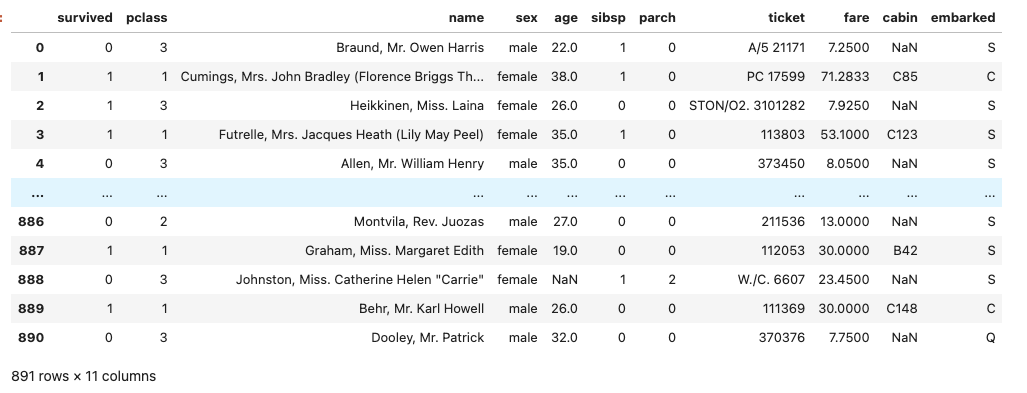
Task: Click the '891 rows × 11 columns' summary text
Action: tap(84, 377)
